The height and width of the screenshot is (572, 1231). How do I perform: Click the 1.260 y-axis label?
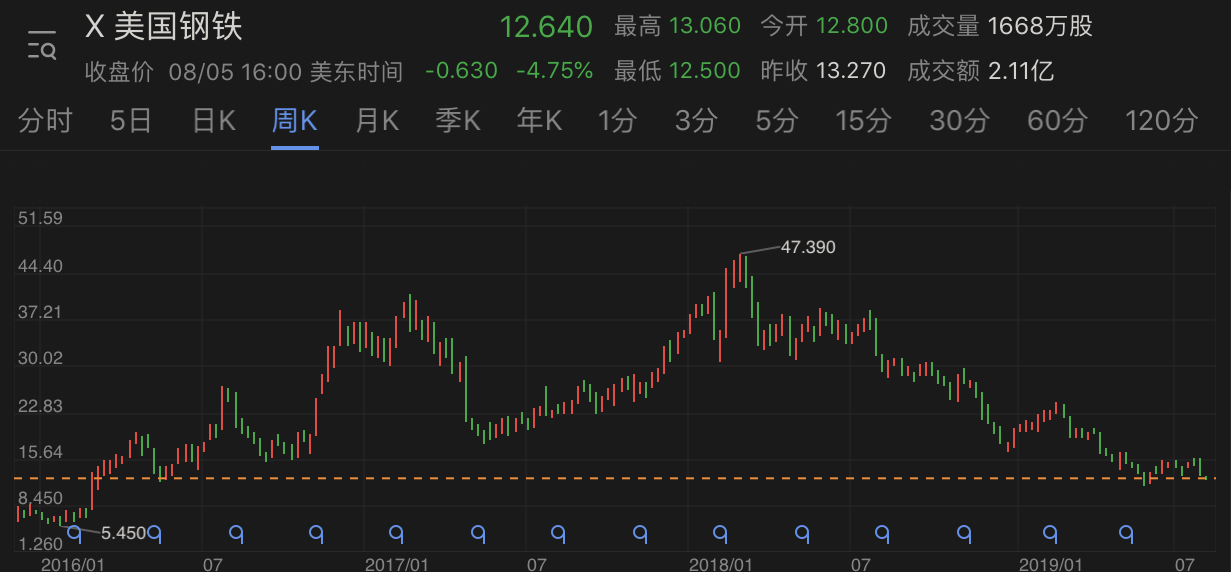pos(40,545)
